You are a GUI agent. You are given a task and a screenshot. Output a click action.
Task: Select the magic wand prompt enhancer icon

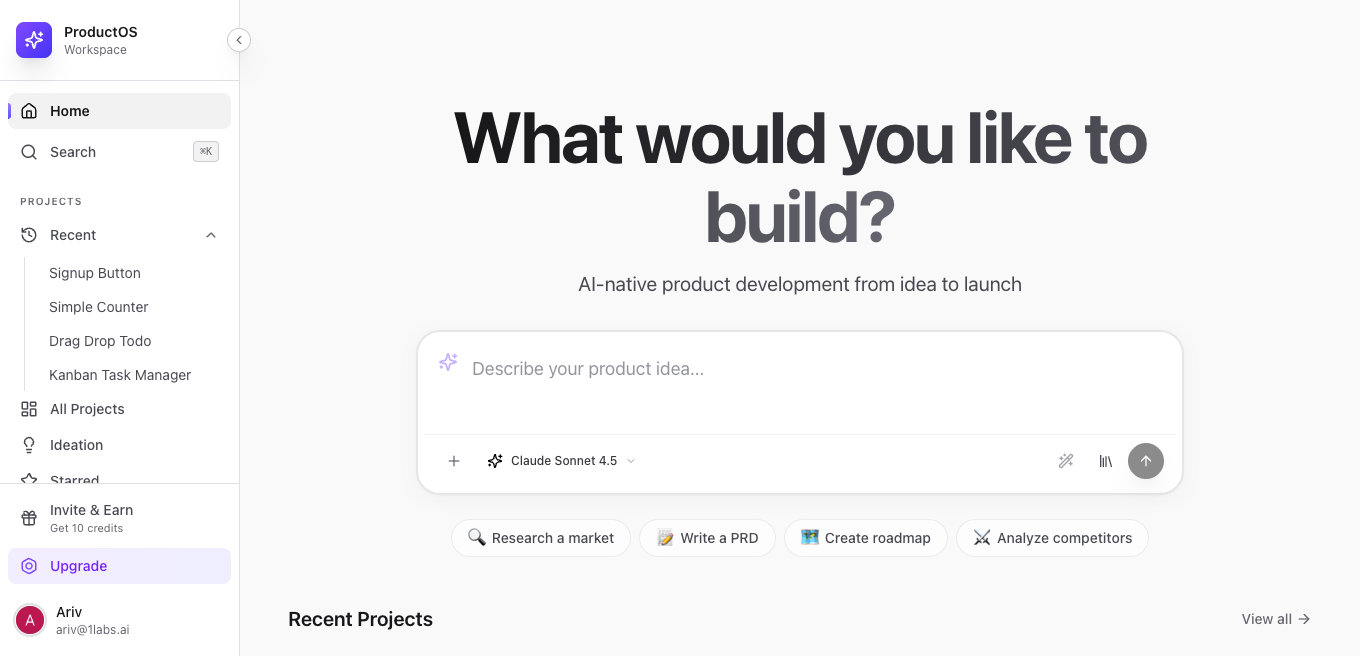coord(1065,461)
